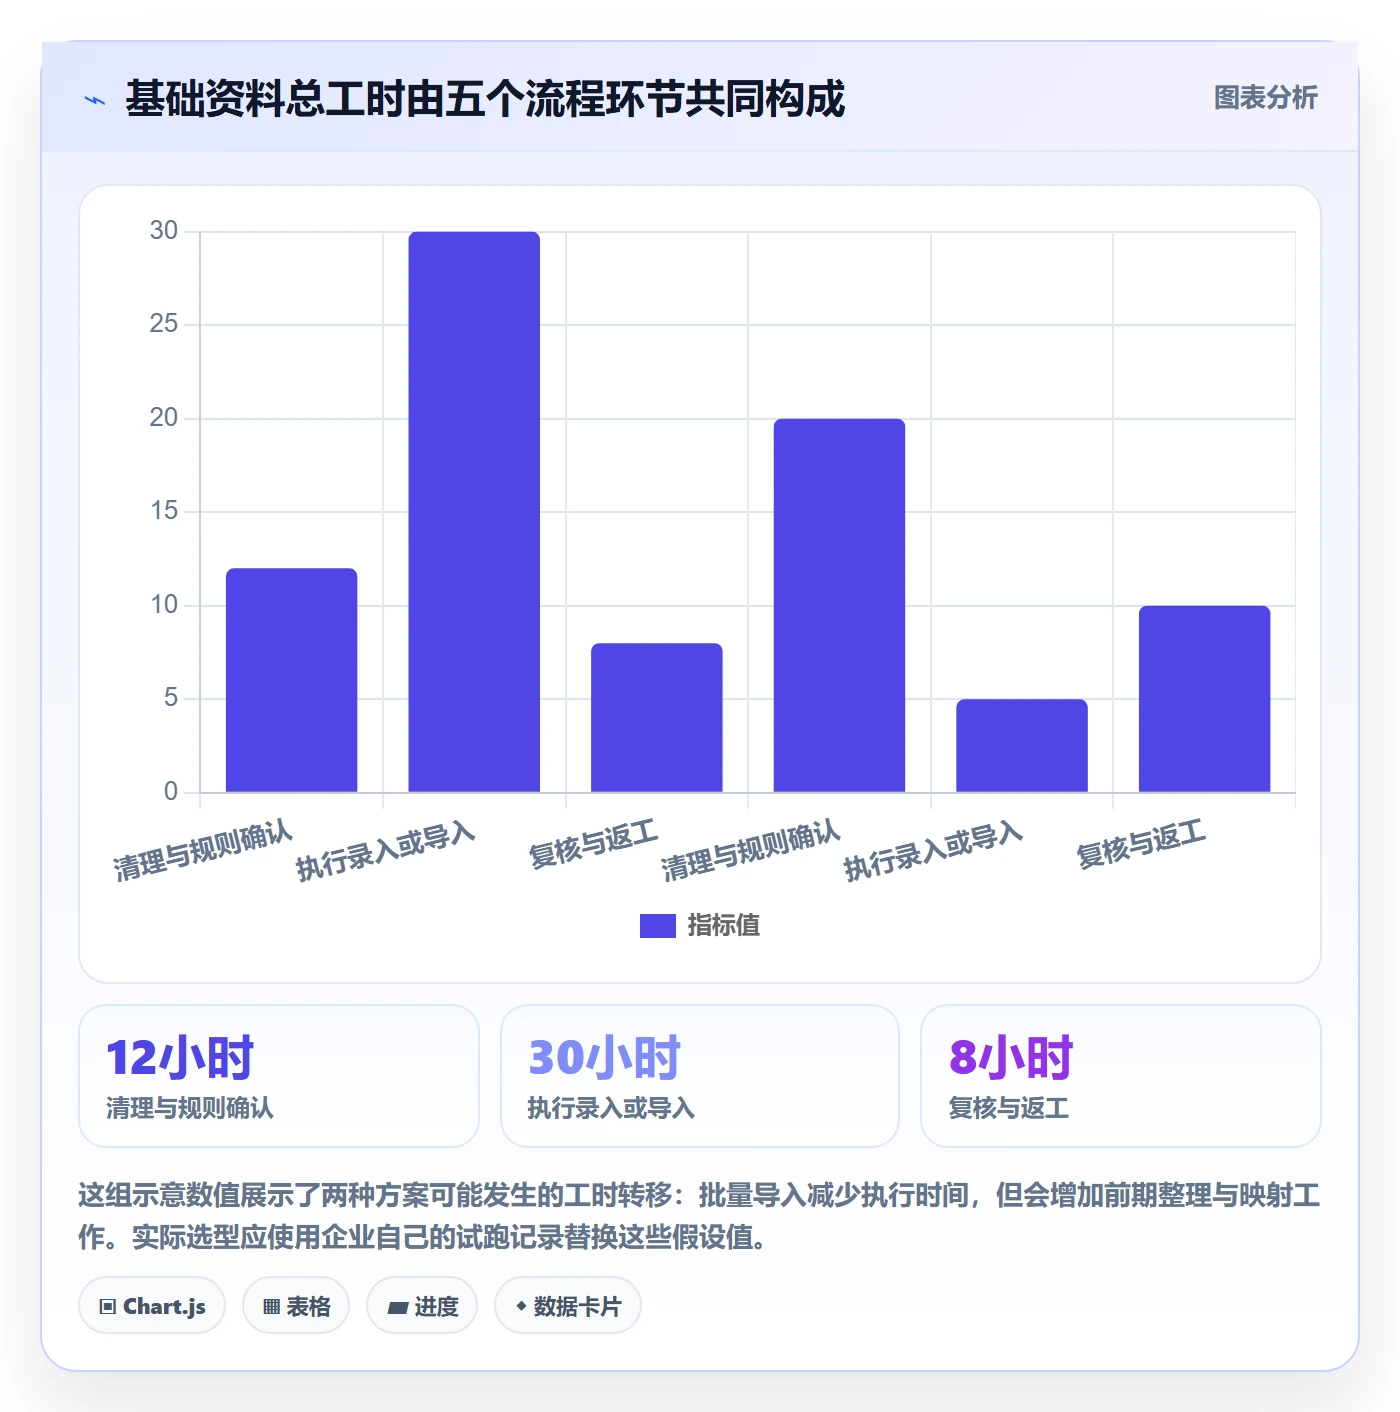Click the chart heading 基础资料总工时由五个流程环节共同构成

[485, 99]
